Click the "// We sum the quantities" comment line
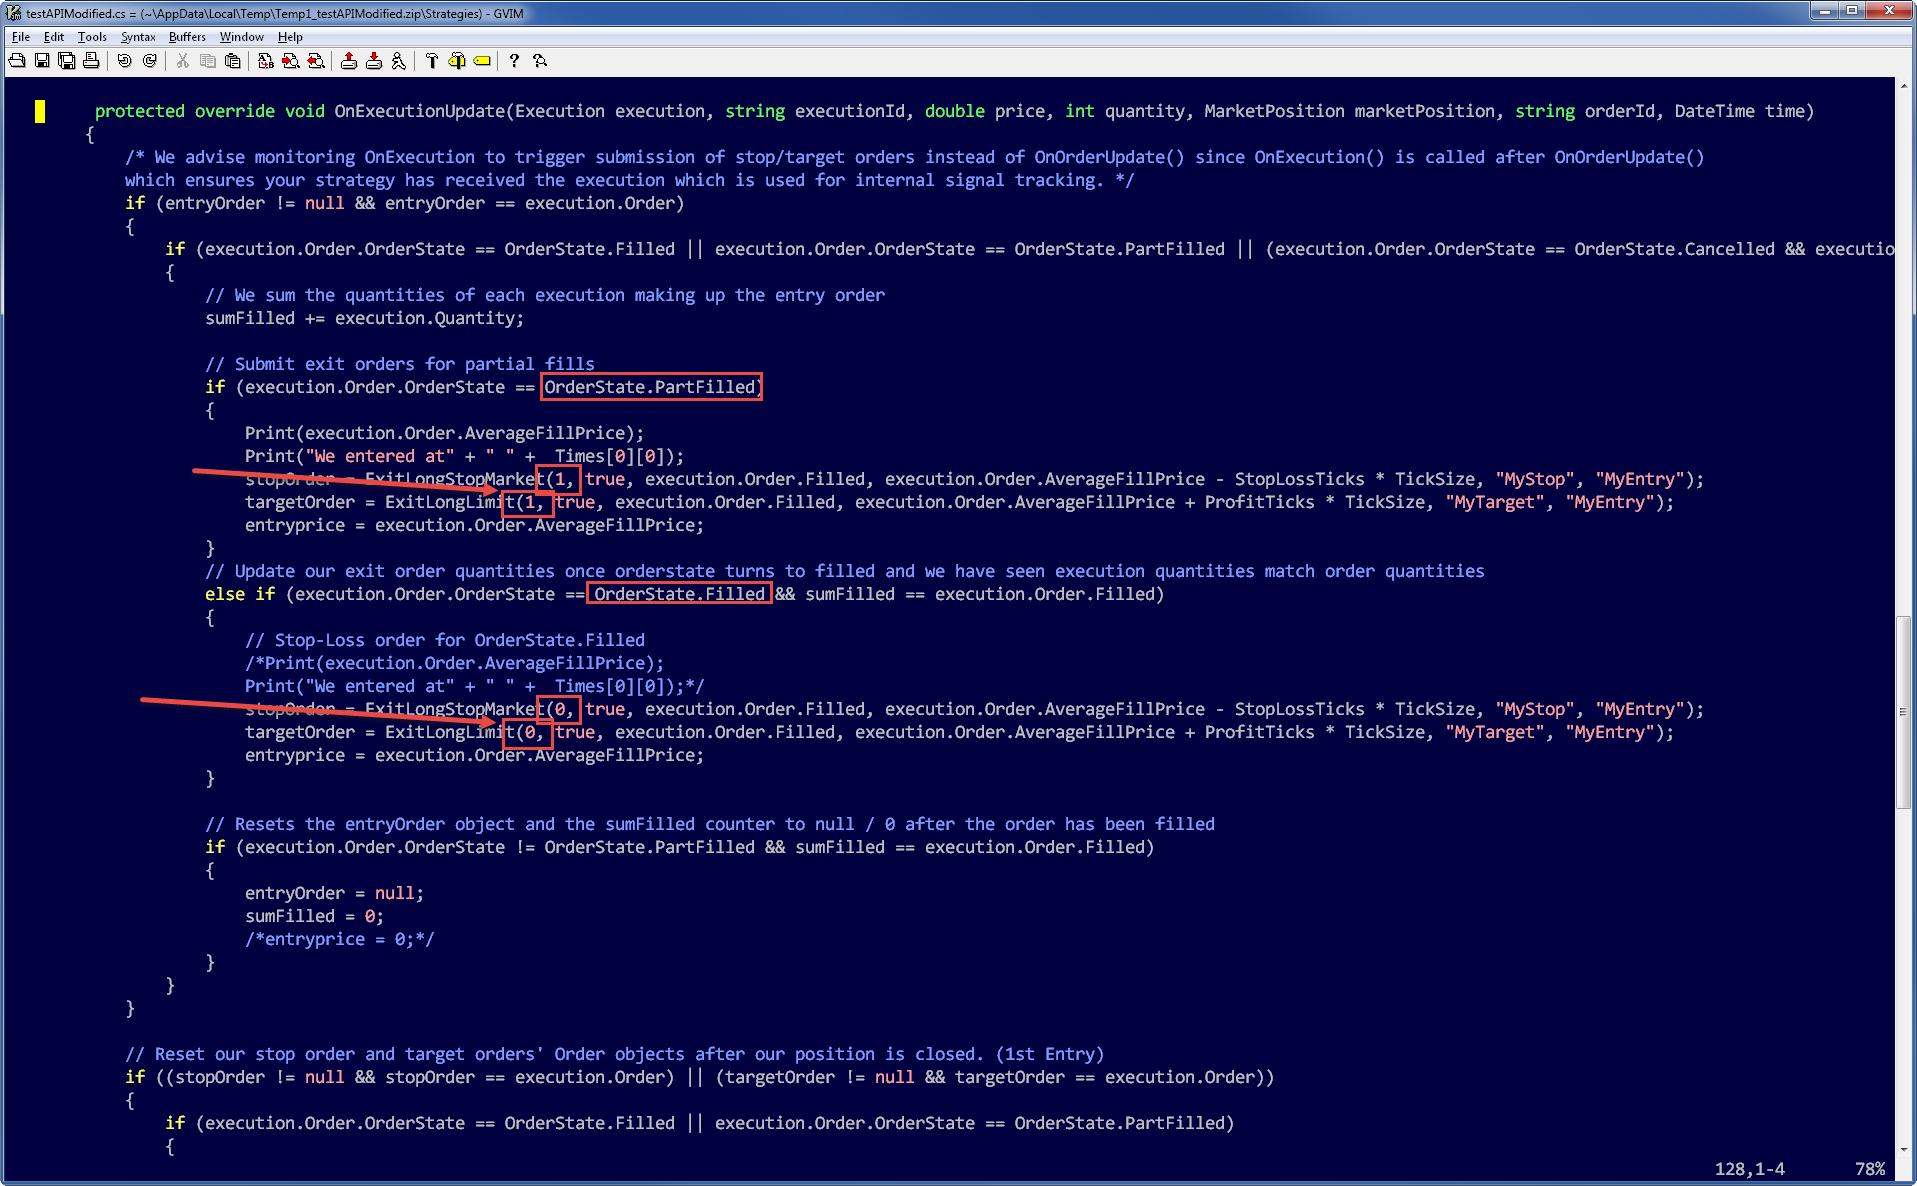Screen dimensions: 1917x1186 (545, 295)
